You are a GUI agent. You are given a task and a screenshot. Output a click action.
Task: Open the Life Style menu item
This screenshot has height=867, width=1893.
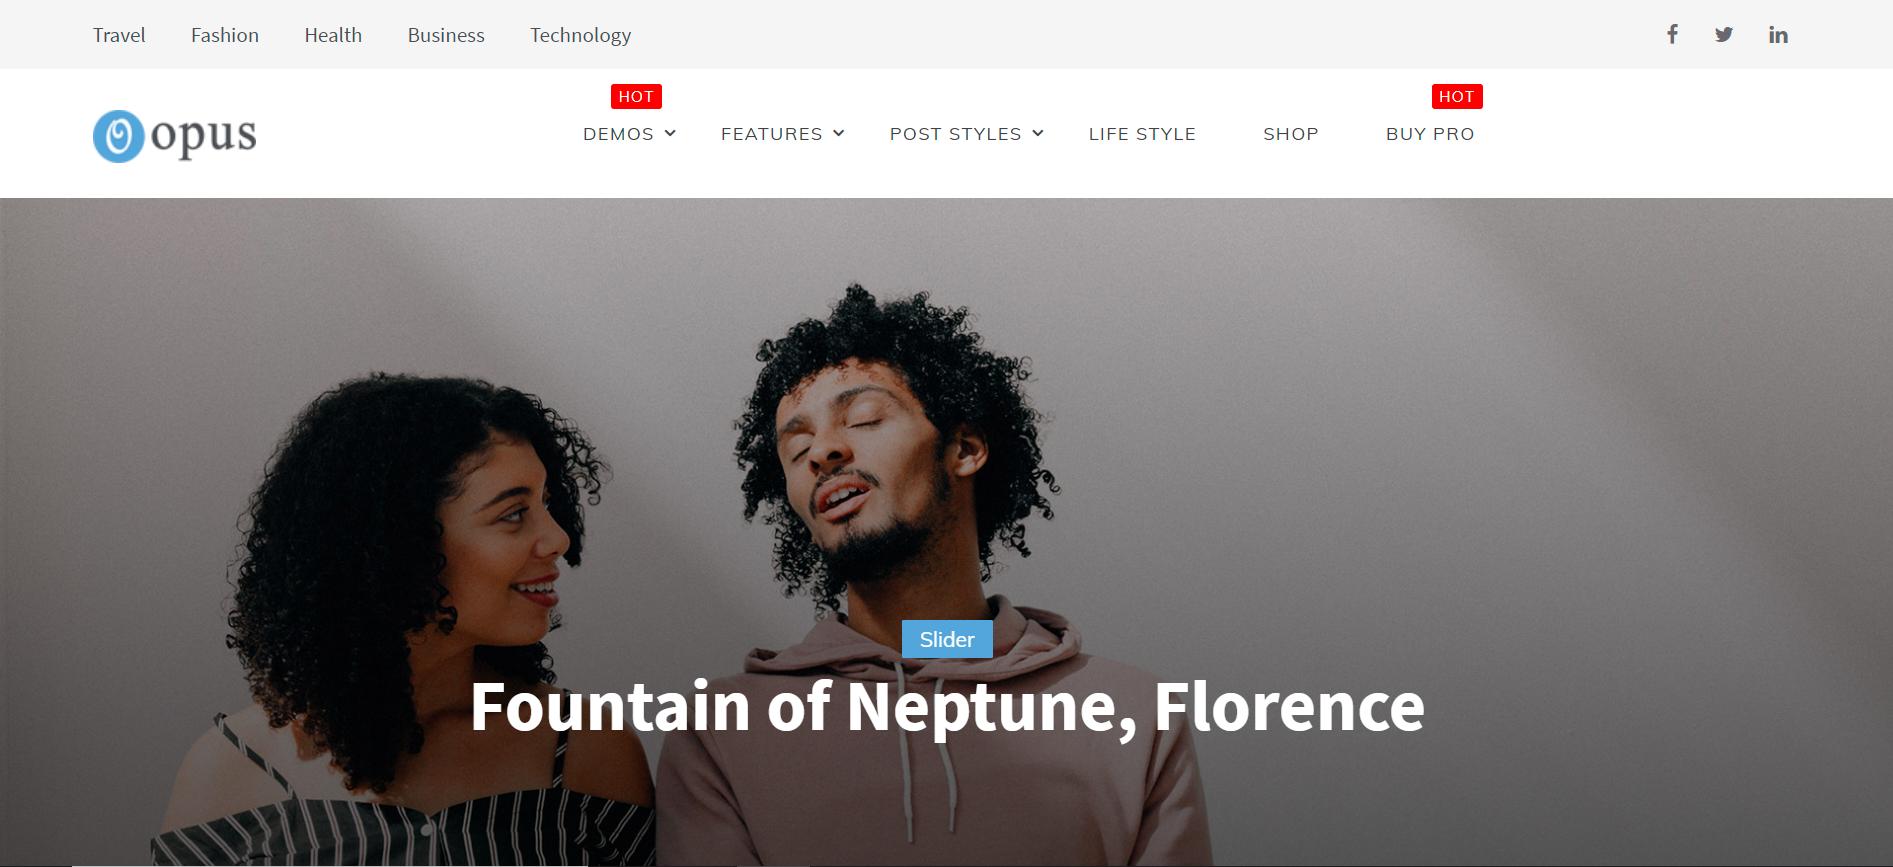1142,134
